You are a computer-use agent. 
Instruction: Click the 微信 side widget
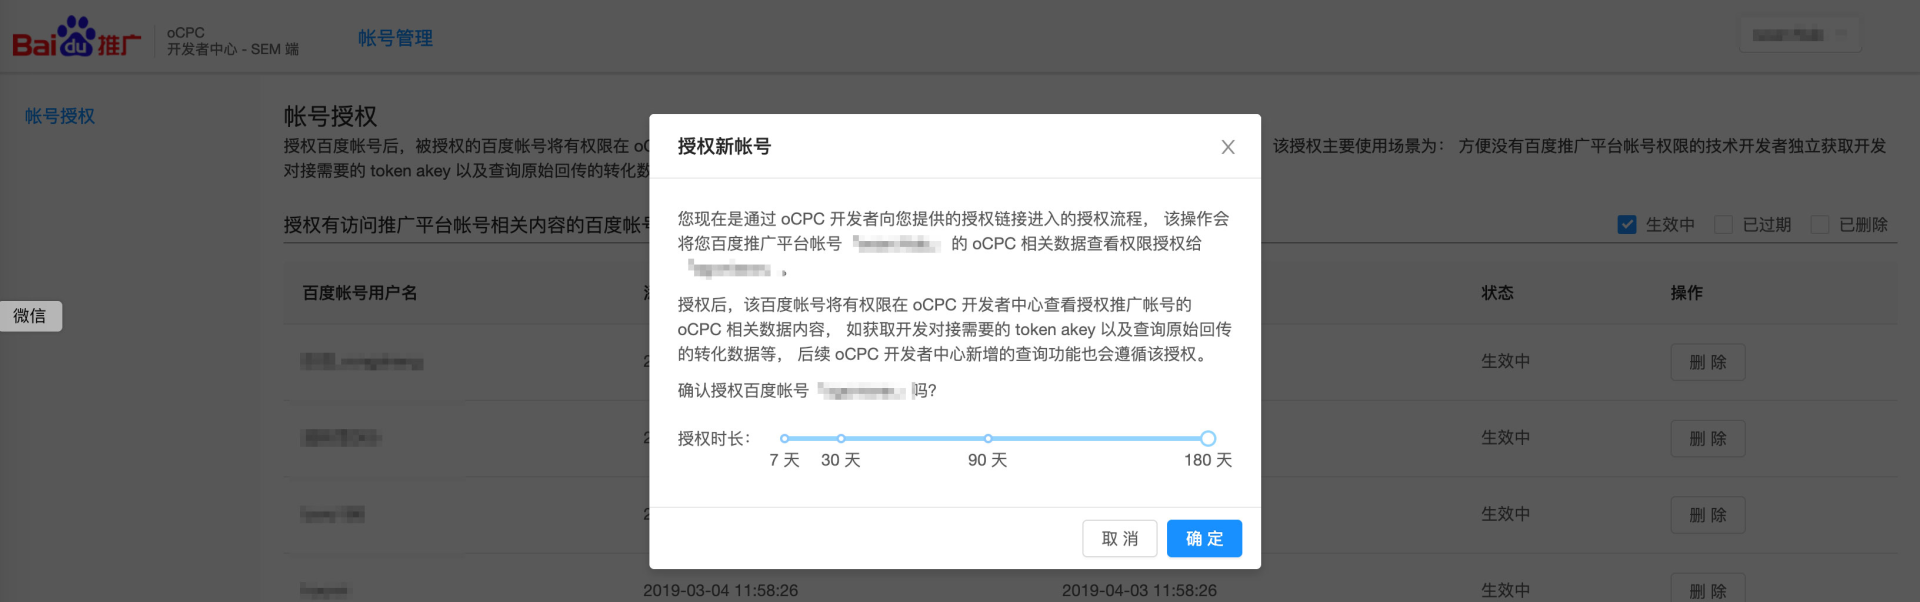tap(30, 316)
